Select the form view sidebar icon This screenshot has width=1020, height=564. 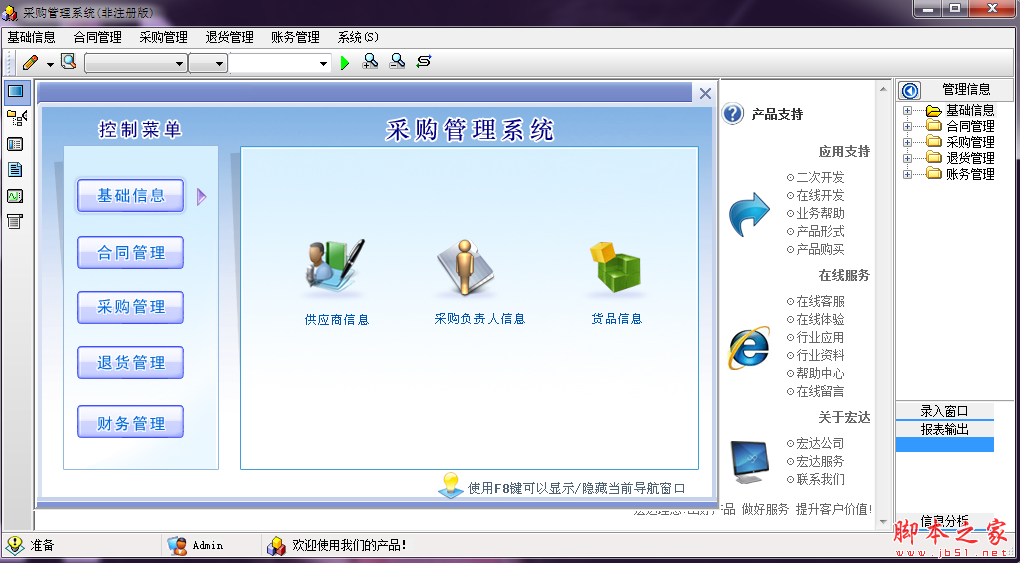(15, 144)
